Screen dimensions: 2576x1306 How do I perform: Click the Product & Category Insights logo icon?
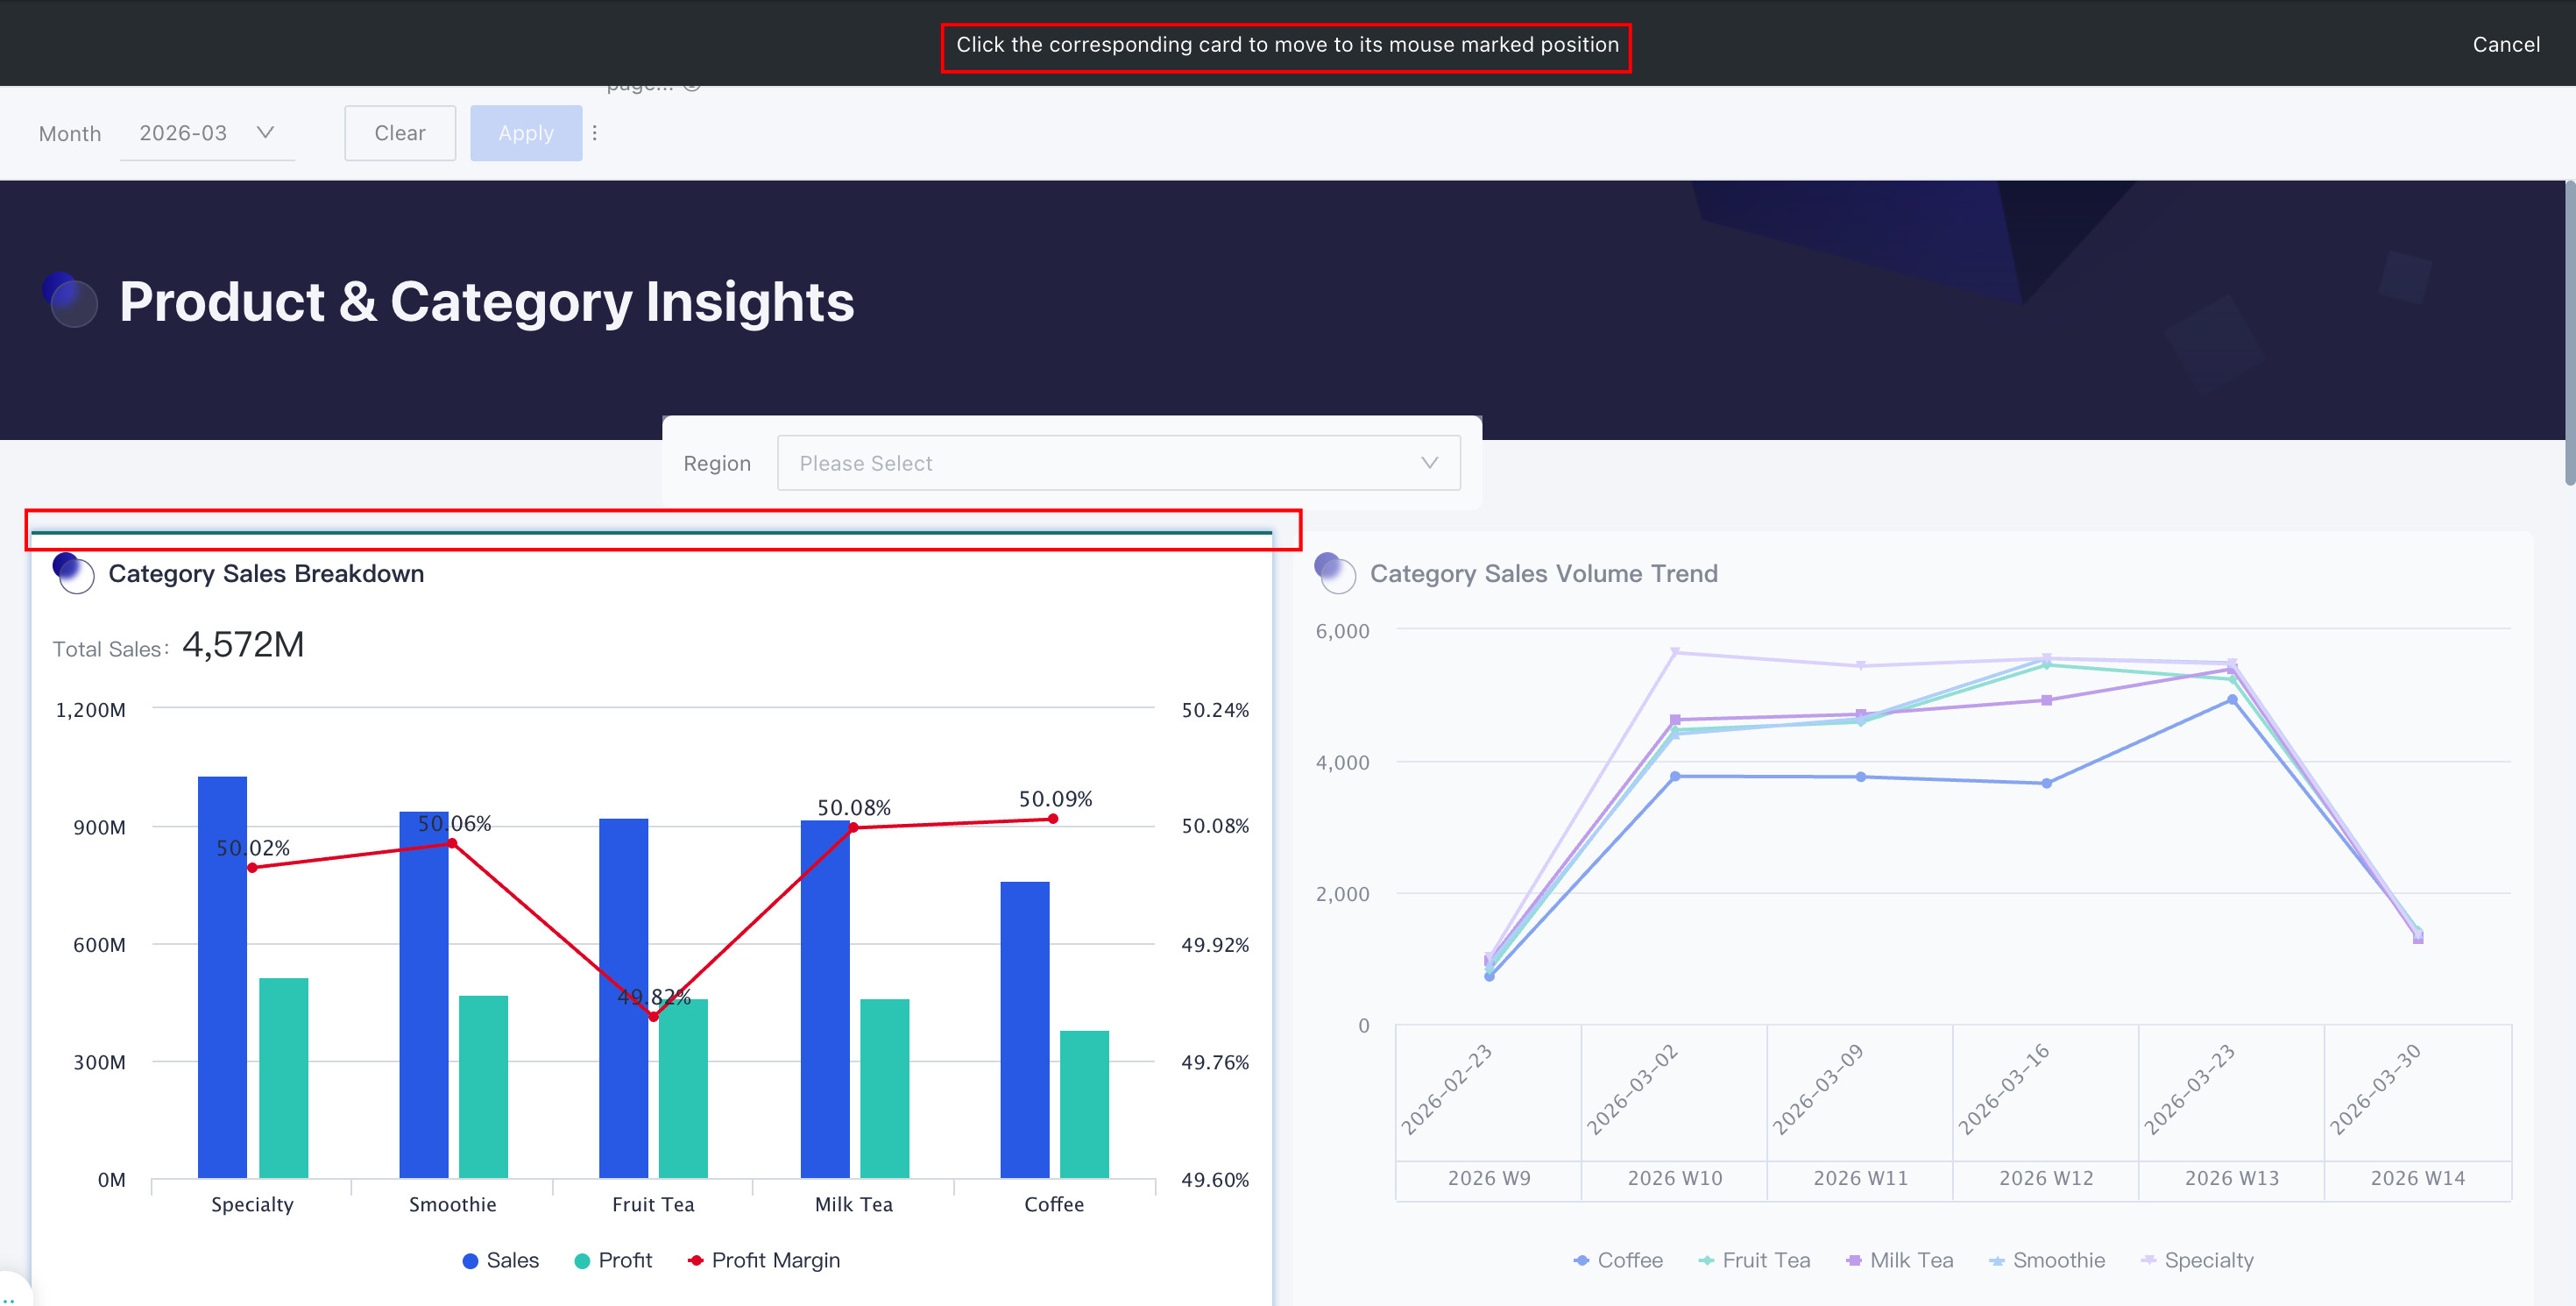71,300
